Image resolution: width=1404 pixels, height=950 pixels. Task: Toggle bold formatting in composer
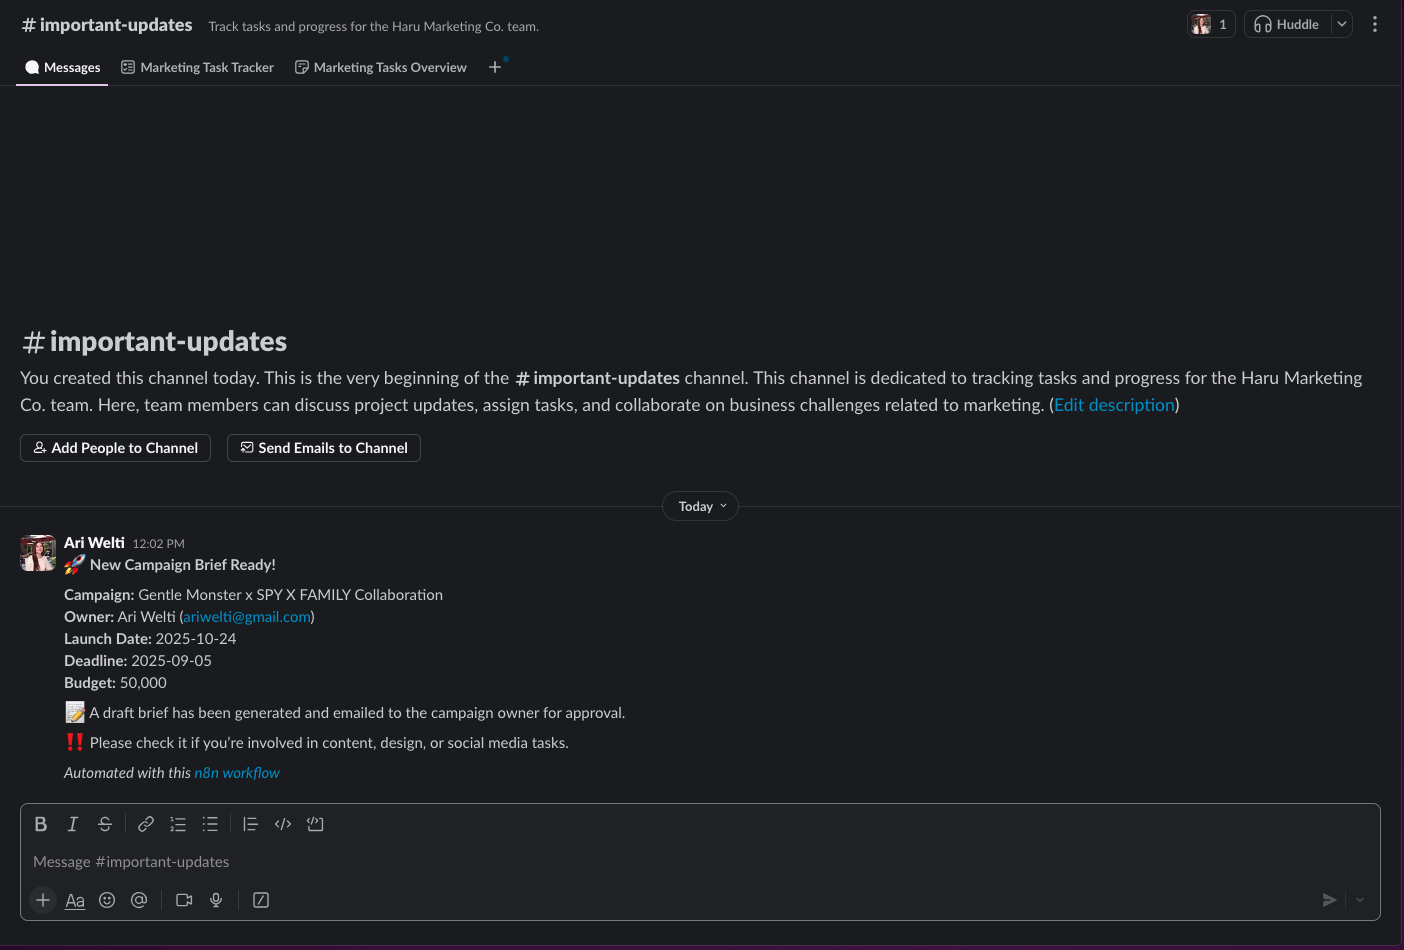pyautogui.click(x=41, y=824)
